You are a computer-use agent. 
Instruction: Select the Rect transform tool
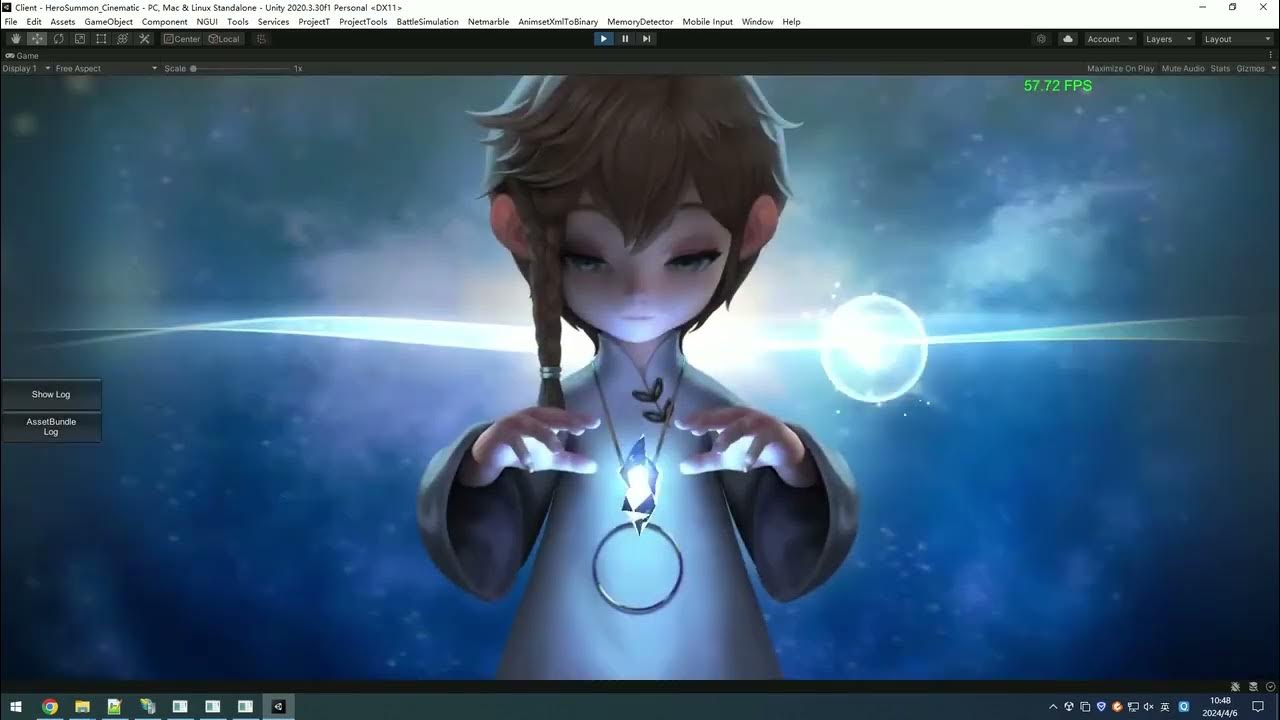tap(101, 39)
